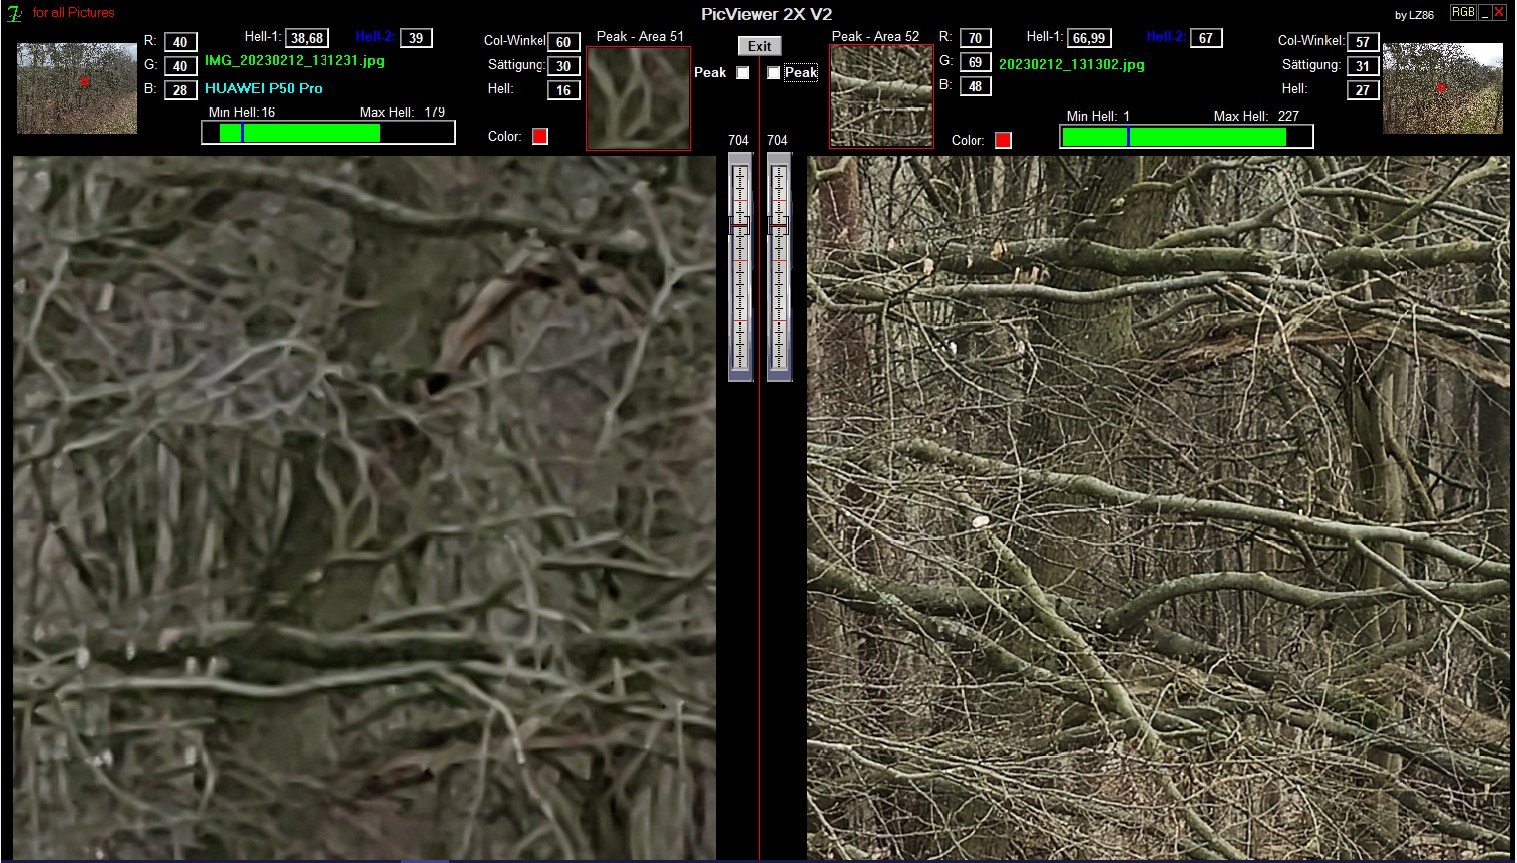Click the red 'for all Pictures' text

coord(74,12)
